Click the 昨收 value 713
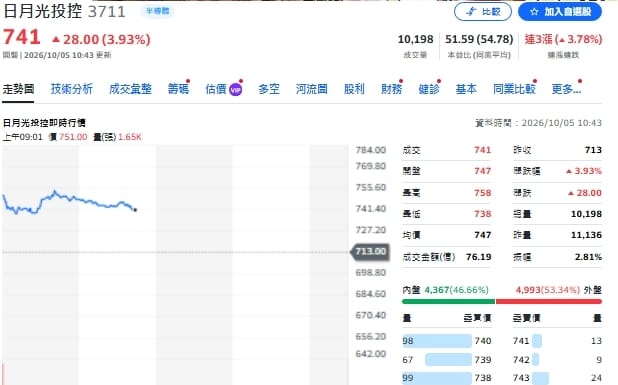 (x=593, y=150)
